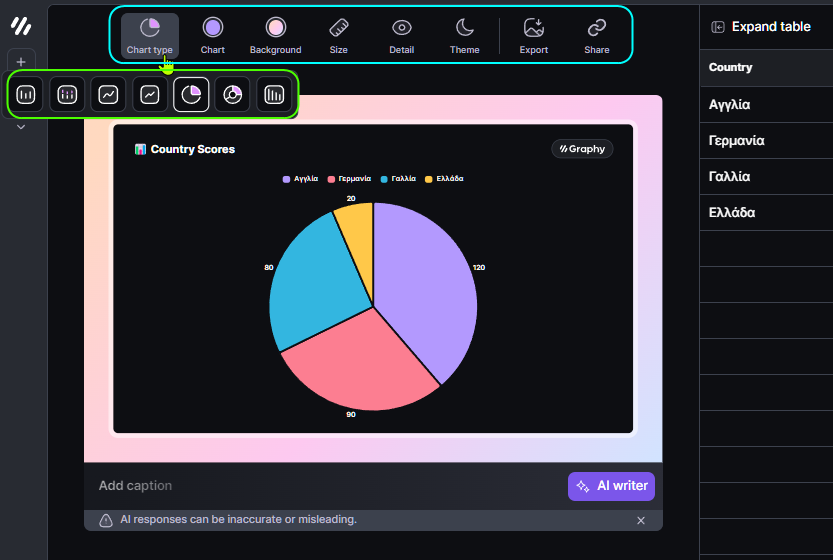Select the Γερμανία table cell
Screen dimensions: 833x560
coord(766,141)
